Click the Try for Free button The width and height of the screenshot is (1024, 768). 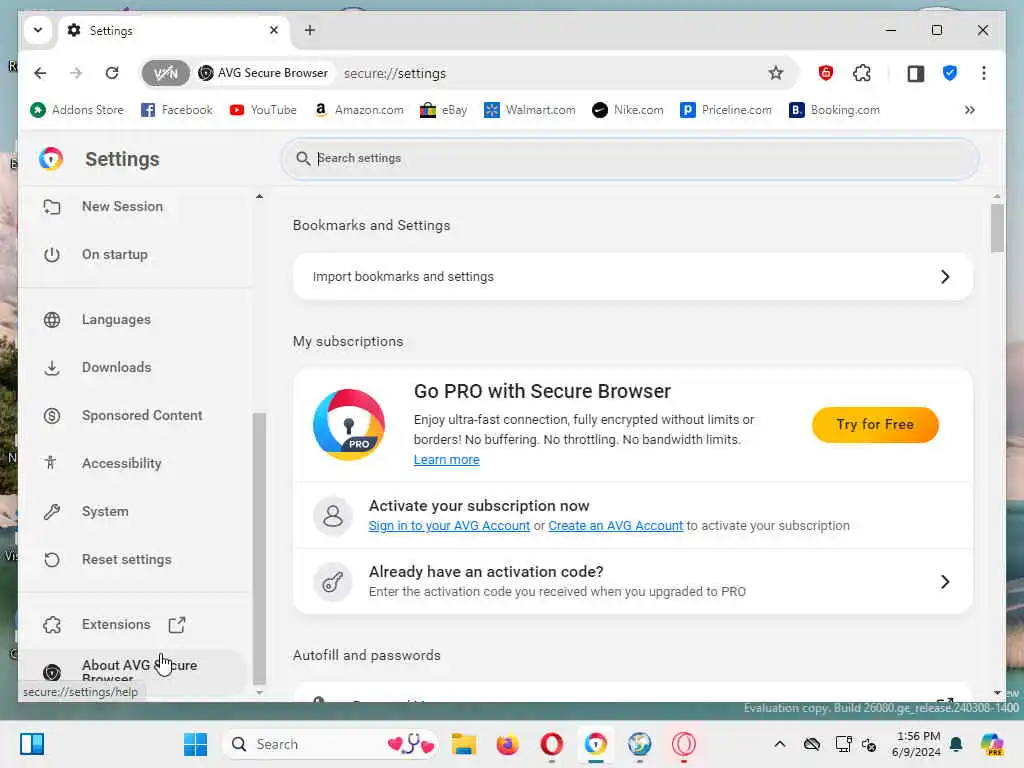(x=875, y=424)
